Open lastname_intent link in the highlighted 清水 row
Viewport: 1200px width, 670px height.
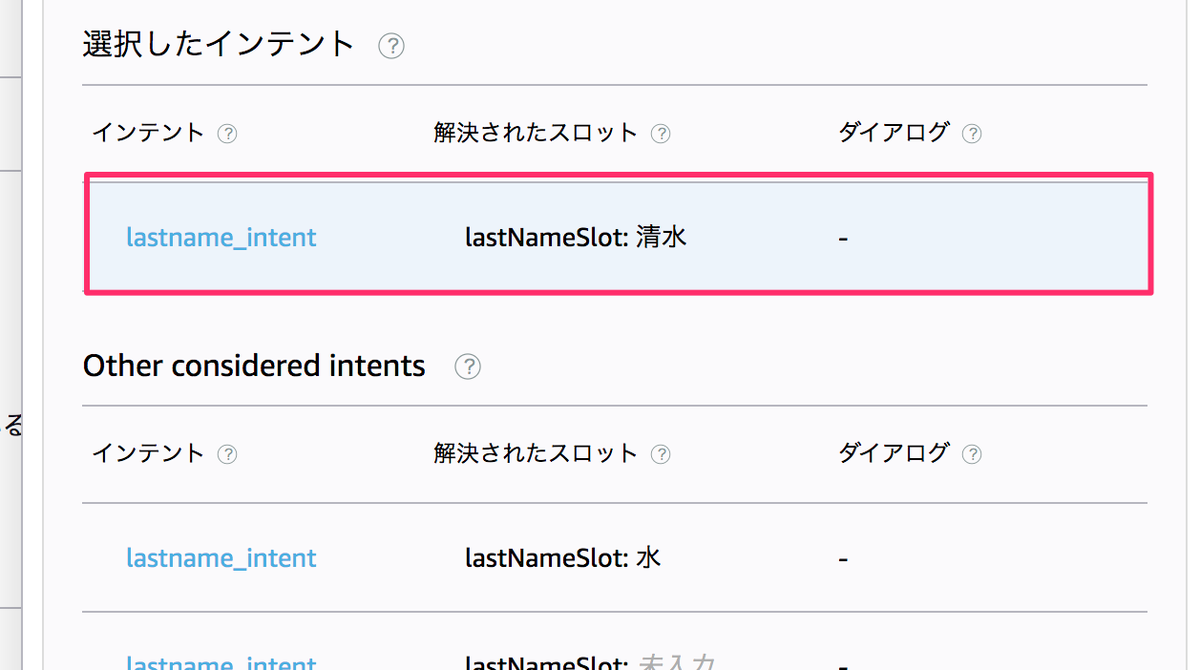(x=221, y=238)
